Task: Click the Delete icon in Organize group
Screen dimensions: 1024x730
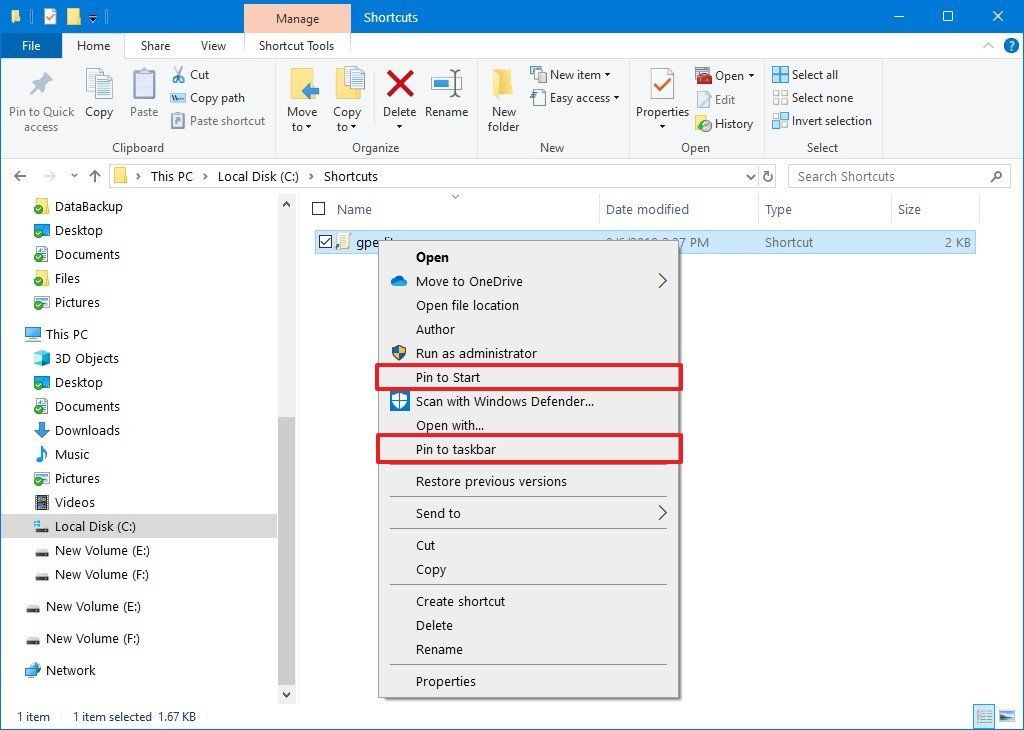Action: [399, 93]
